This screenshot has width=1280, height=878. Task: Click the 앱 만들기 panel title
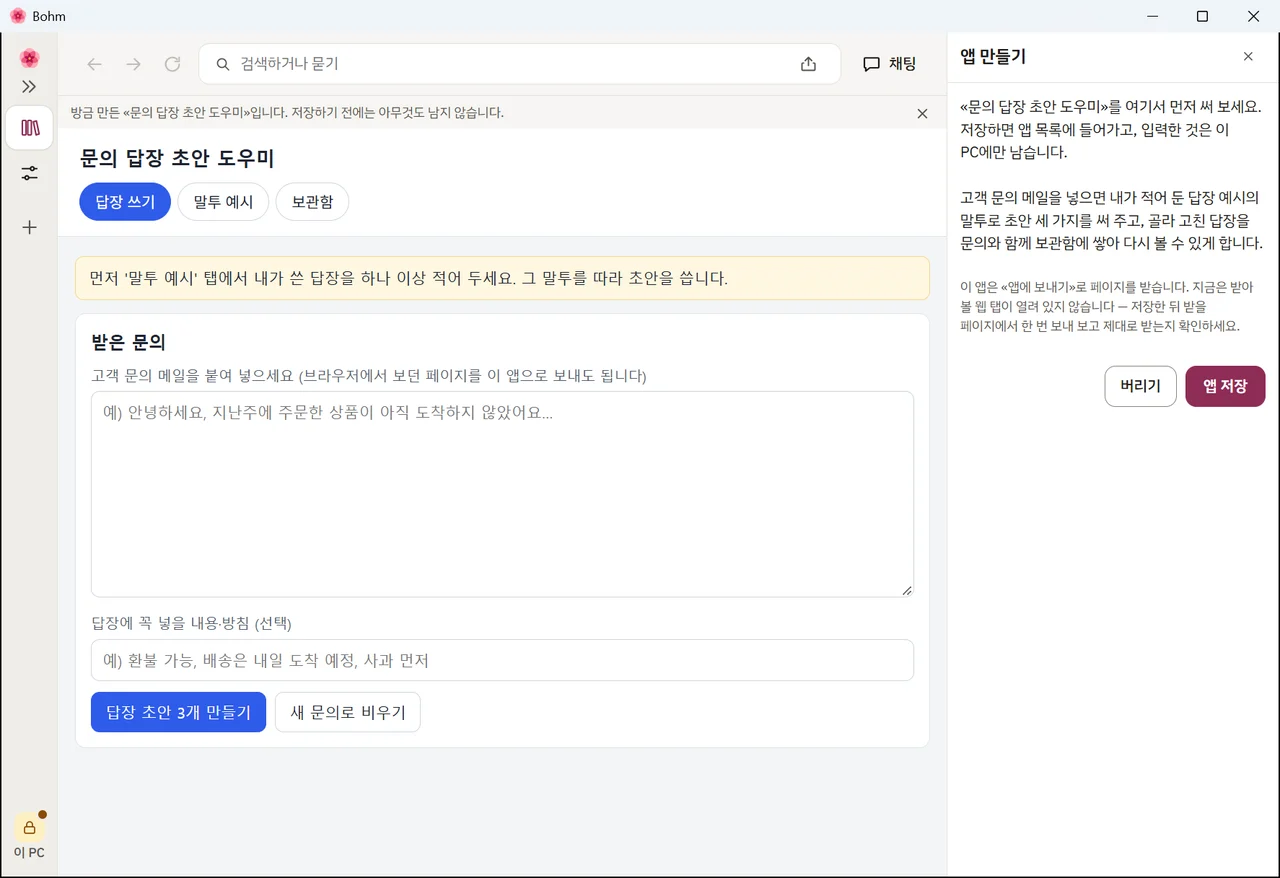993,57
